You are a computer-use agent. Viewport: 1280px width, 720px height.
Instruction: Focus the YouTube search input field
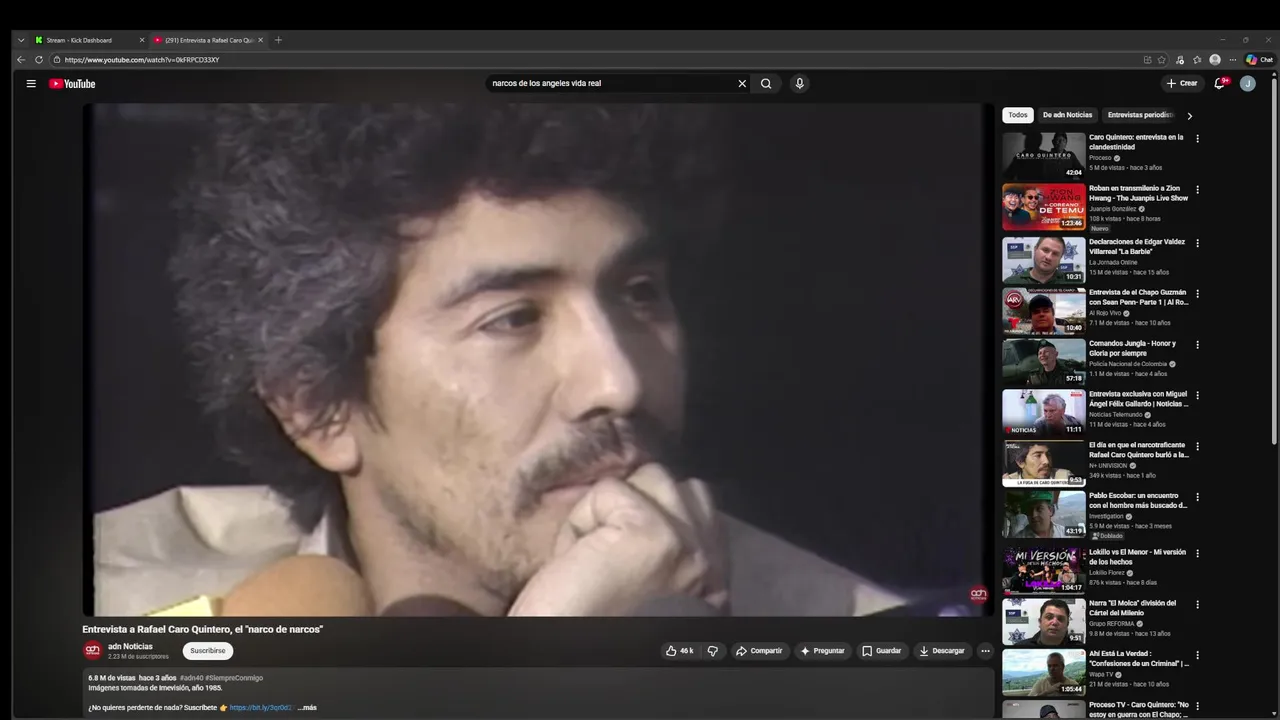[x=610, y=84]
